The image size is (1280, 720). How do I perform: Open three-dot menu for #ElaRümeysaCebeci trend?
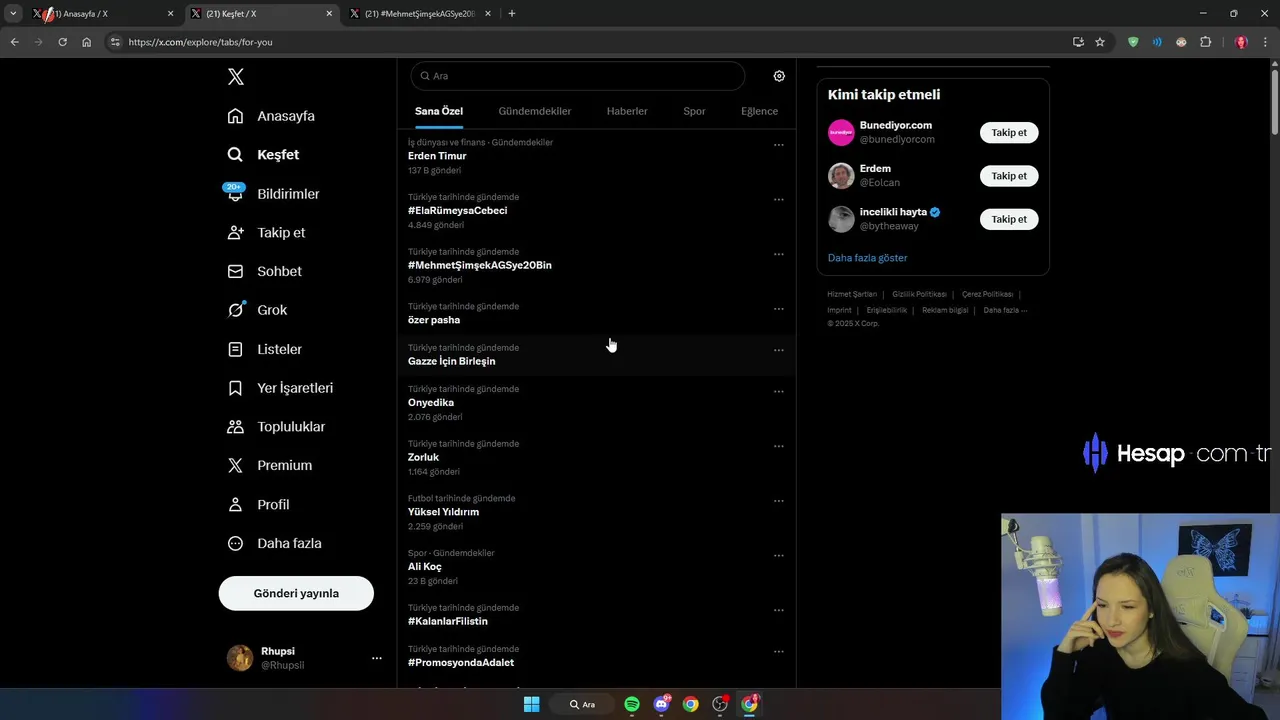click(x=778, y=200)
